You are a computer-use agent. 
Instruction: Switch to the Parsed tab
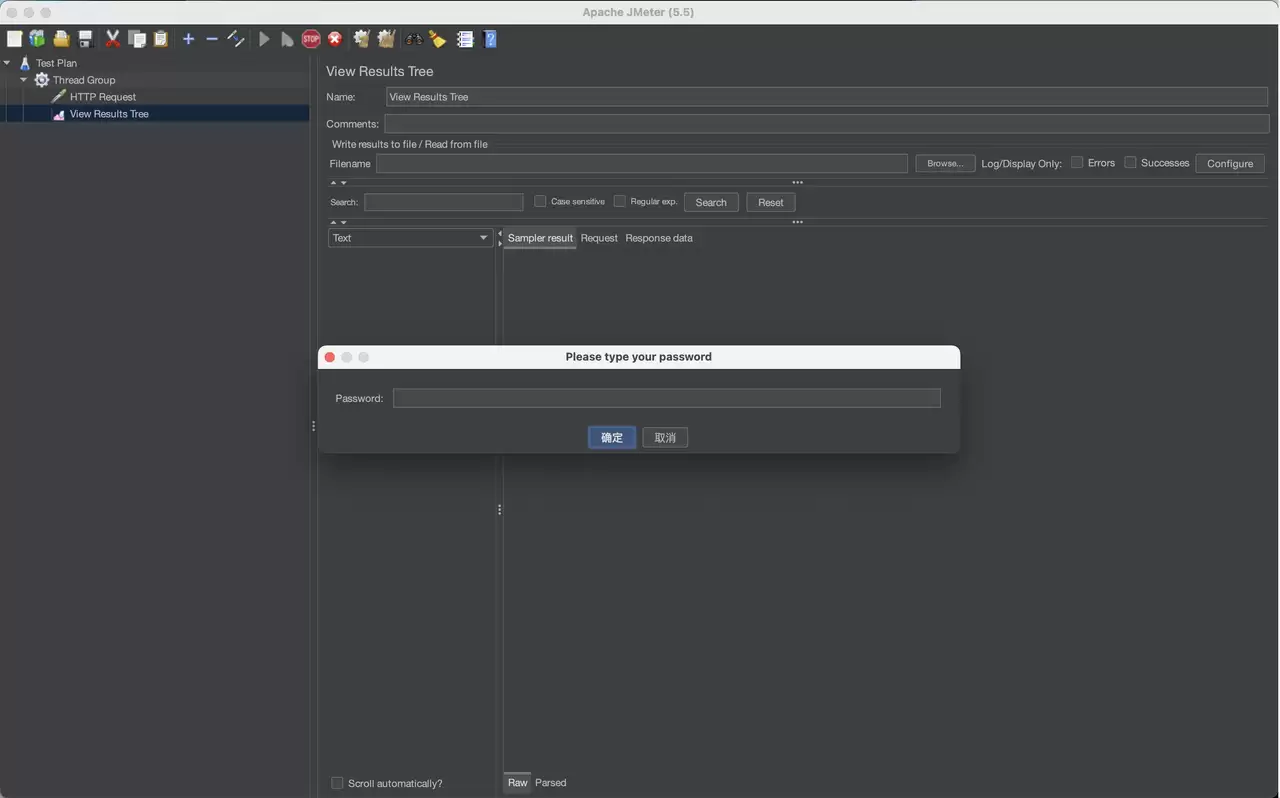pos(551,783)
